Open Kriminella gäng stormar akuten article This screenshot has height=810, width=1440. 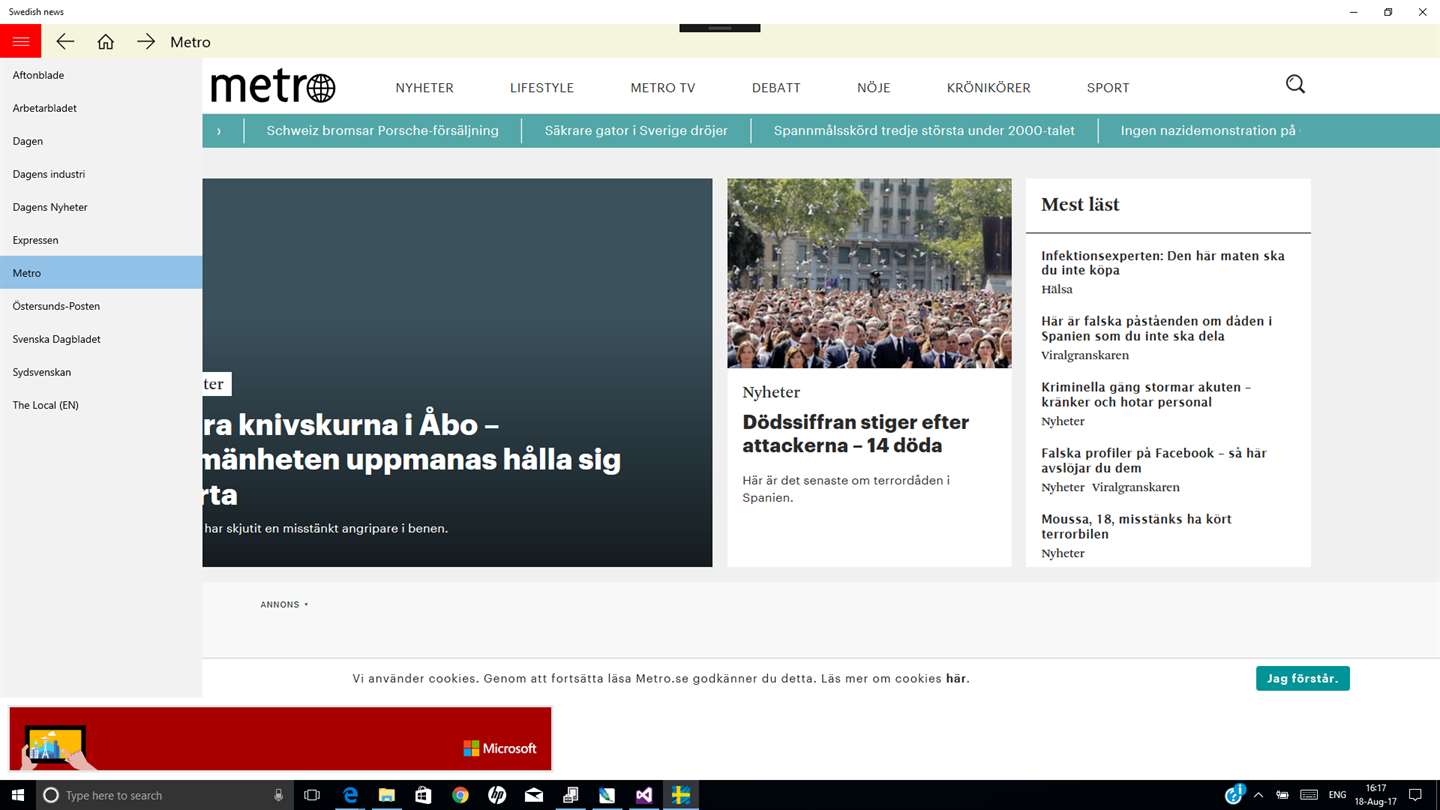(x=1146, y=395)
